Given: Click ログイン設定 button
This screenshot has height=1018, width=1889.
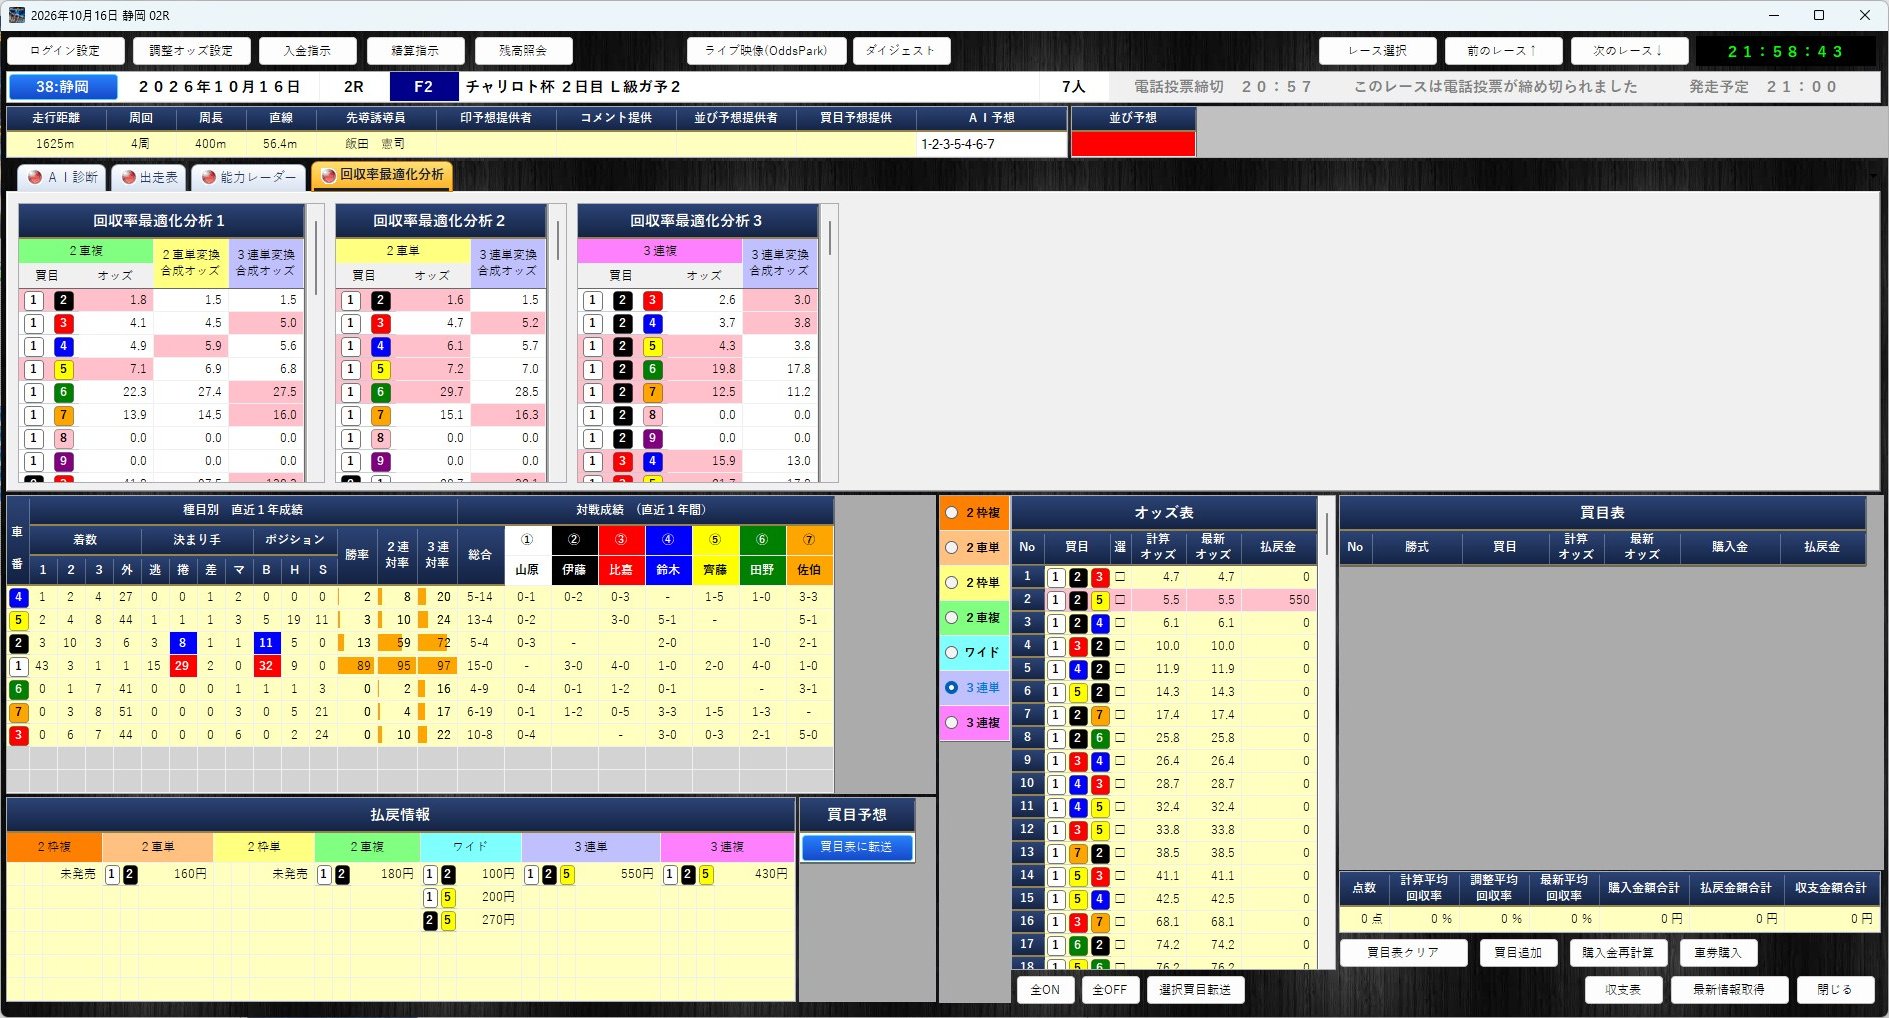Looking at the screenshot, I should [x=65, y=51].
